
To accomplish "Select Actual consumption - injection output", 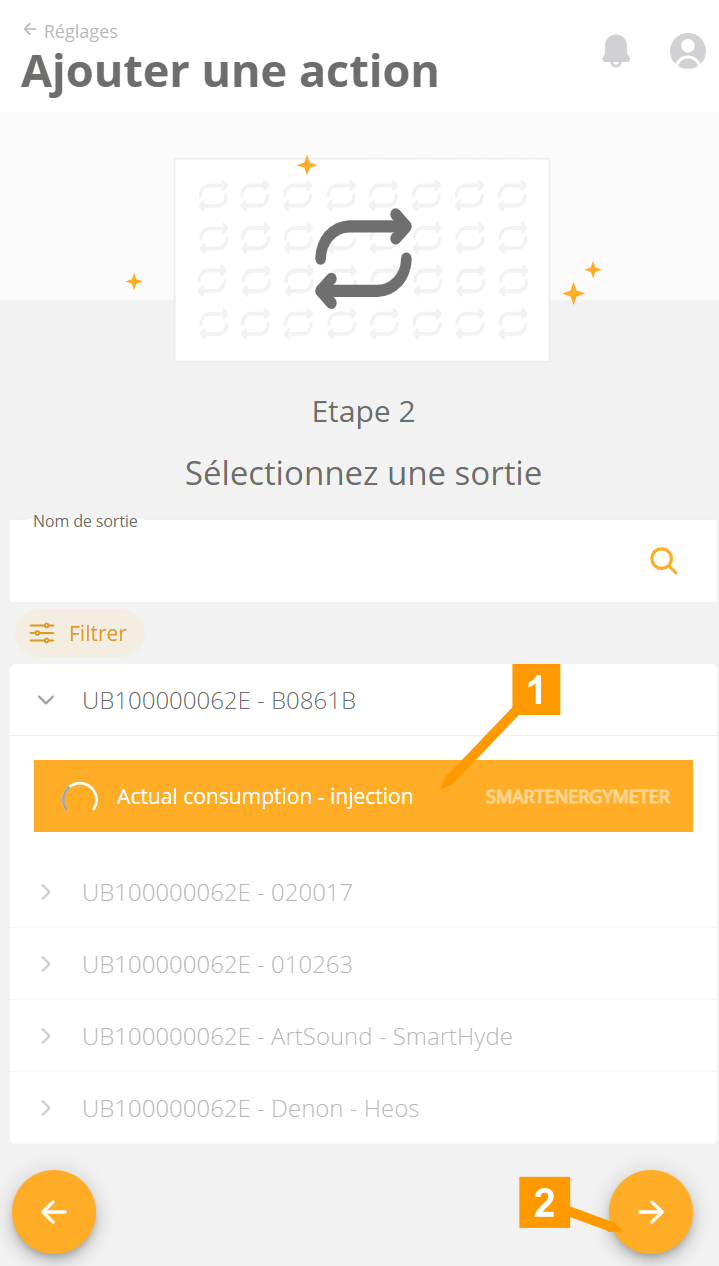I will pyautogui.click(x=265, y=797).
